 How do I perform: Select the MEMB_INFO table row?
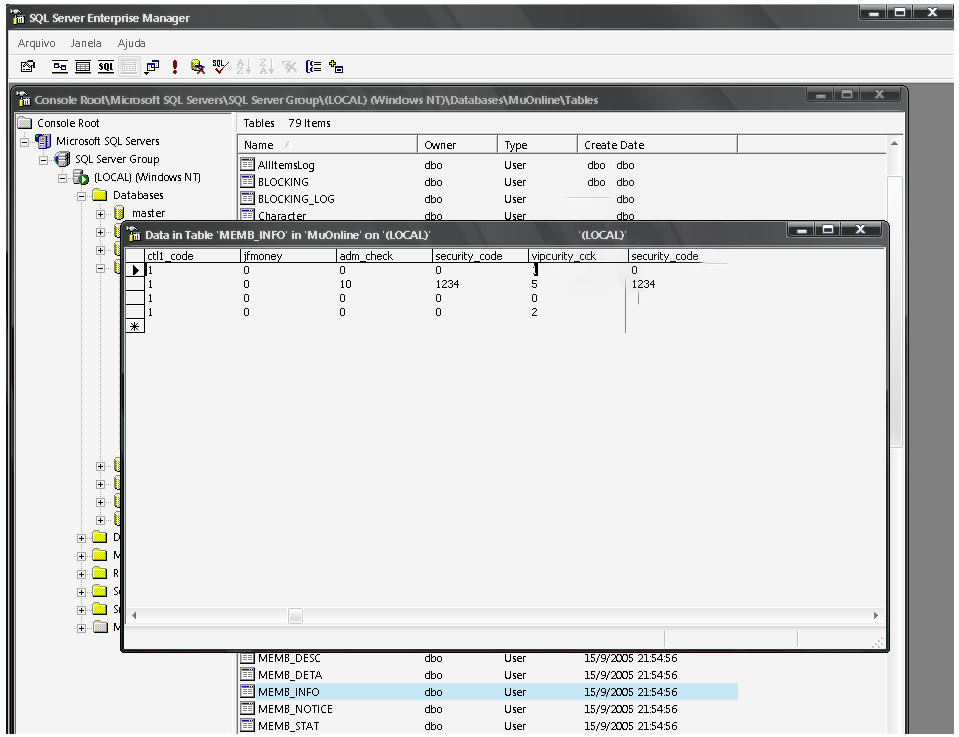click(x=288, y=692)
